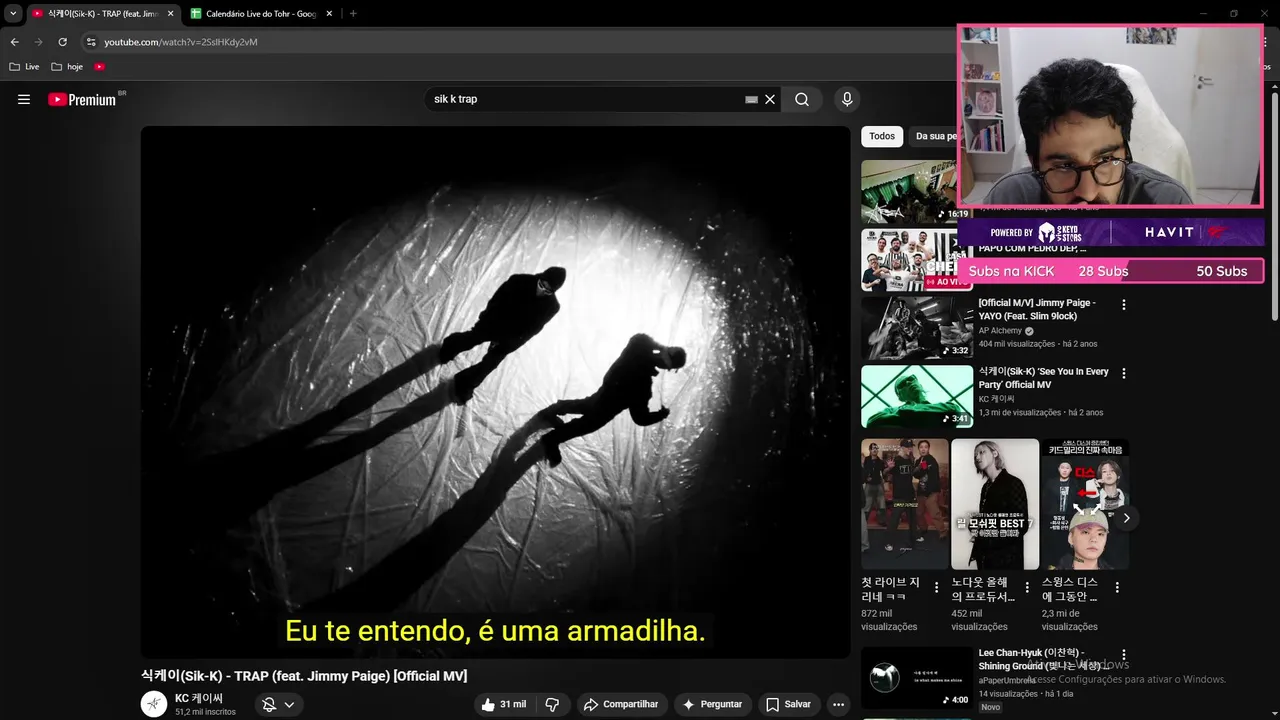Open See You In Every Party title
Viewport: 1280px width, 720px height.
coord(1044,378)
